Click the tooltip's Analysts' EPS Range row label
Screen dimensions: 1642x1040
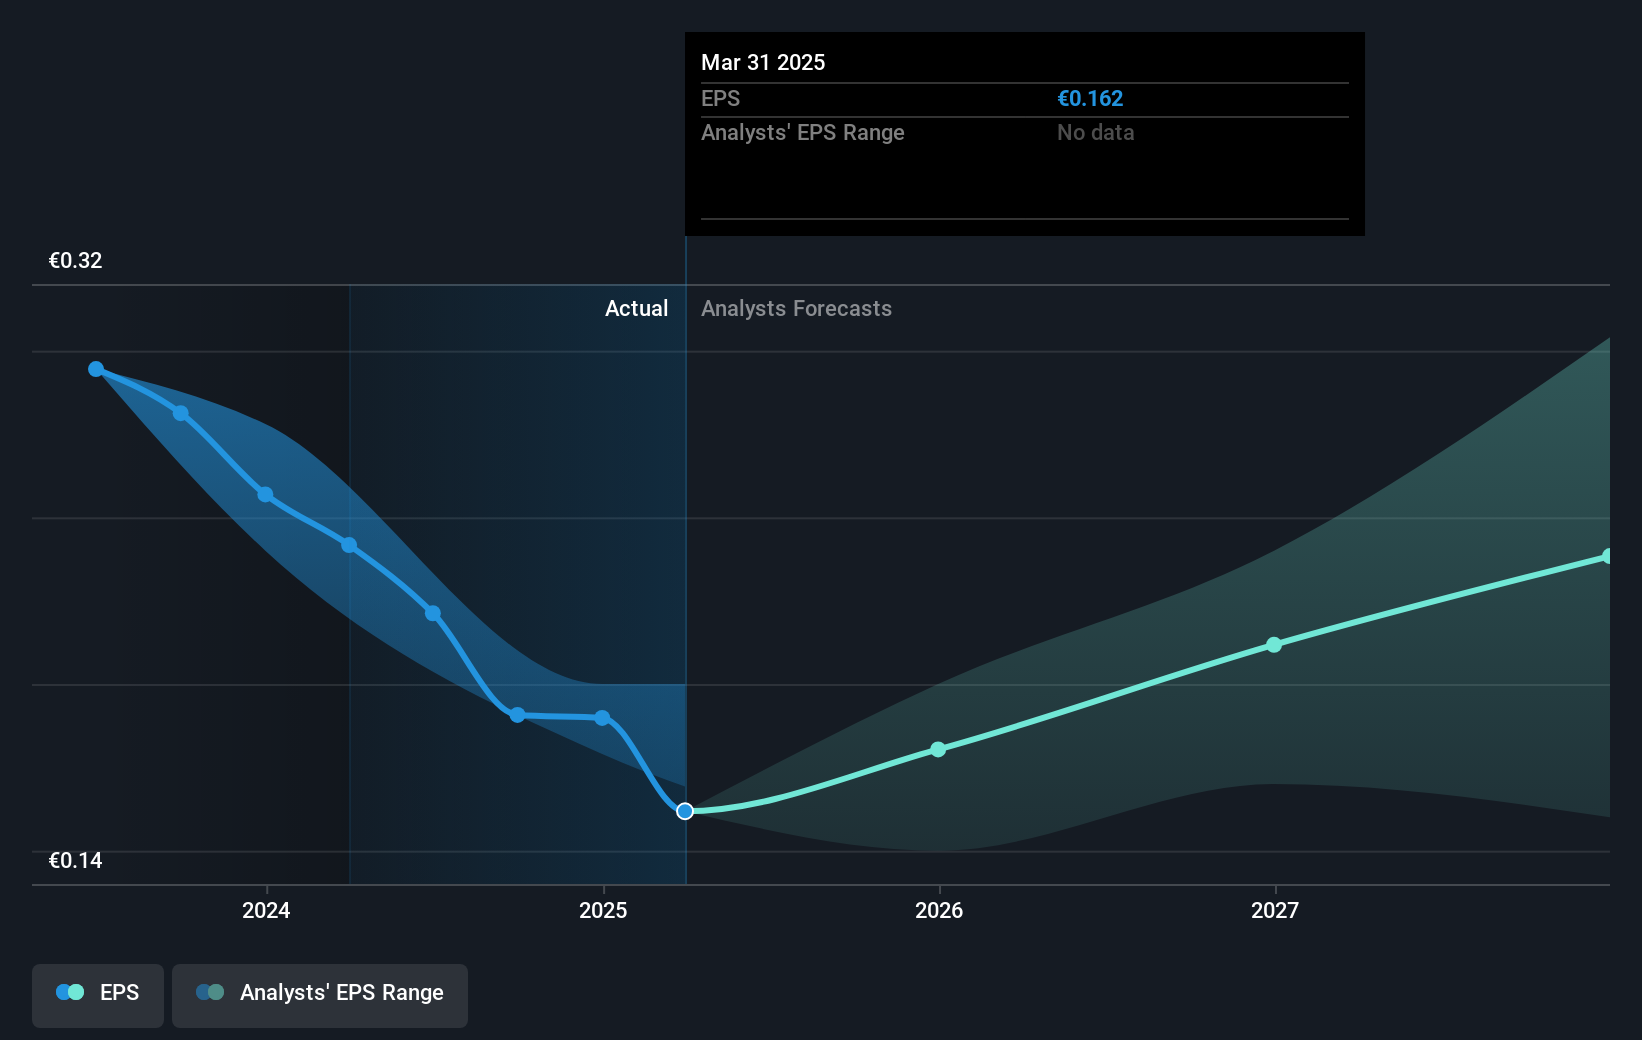803,132
